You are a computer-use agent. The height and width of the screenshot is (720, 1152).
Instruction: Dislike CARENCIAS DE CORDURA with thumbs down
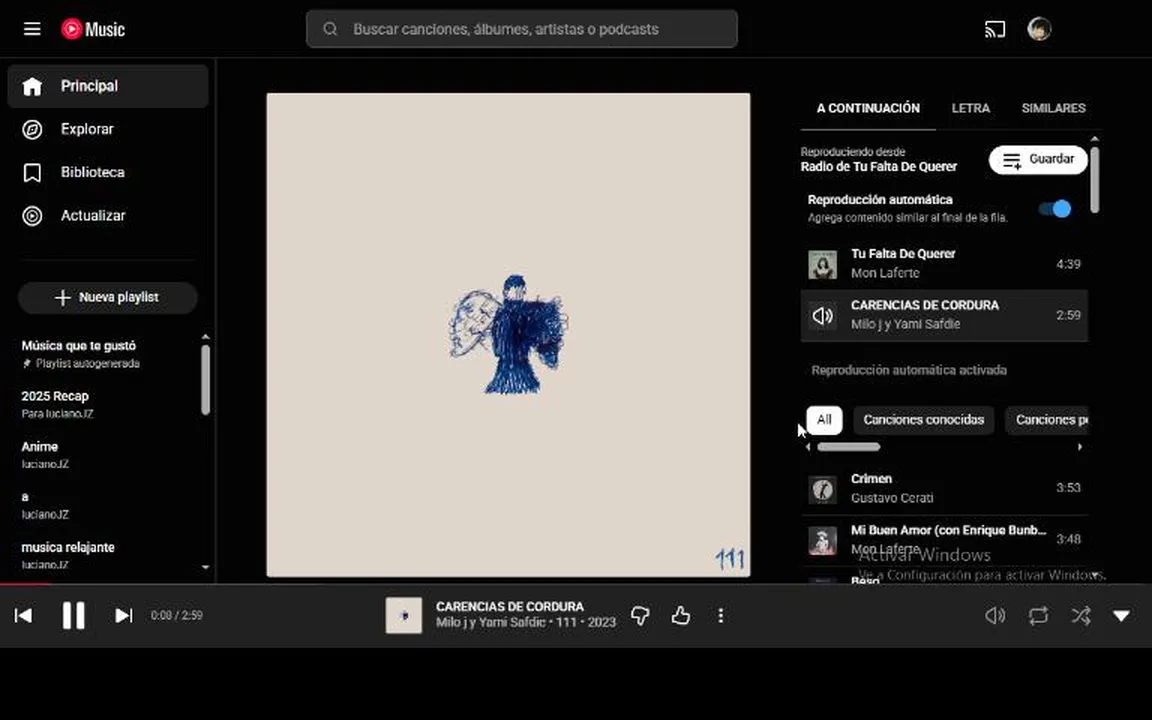[640, 615]
